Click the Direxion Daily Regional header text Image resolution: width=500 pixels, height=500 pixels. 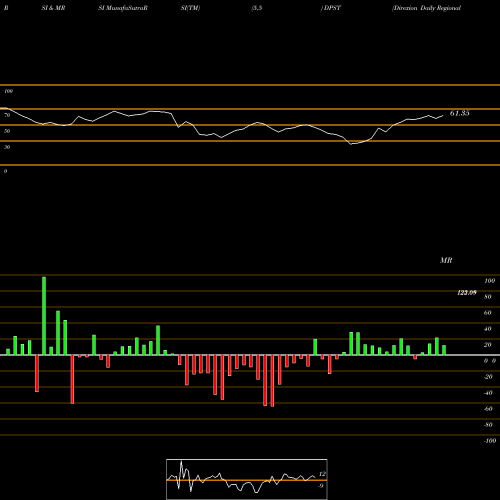(x=427, y=8)
